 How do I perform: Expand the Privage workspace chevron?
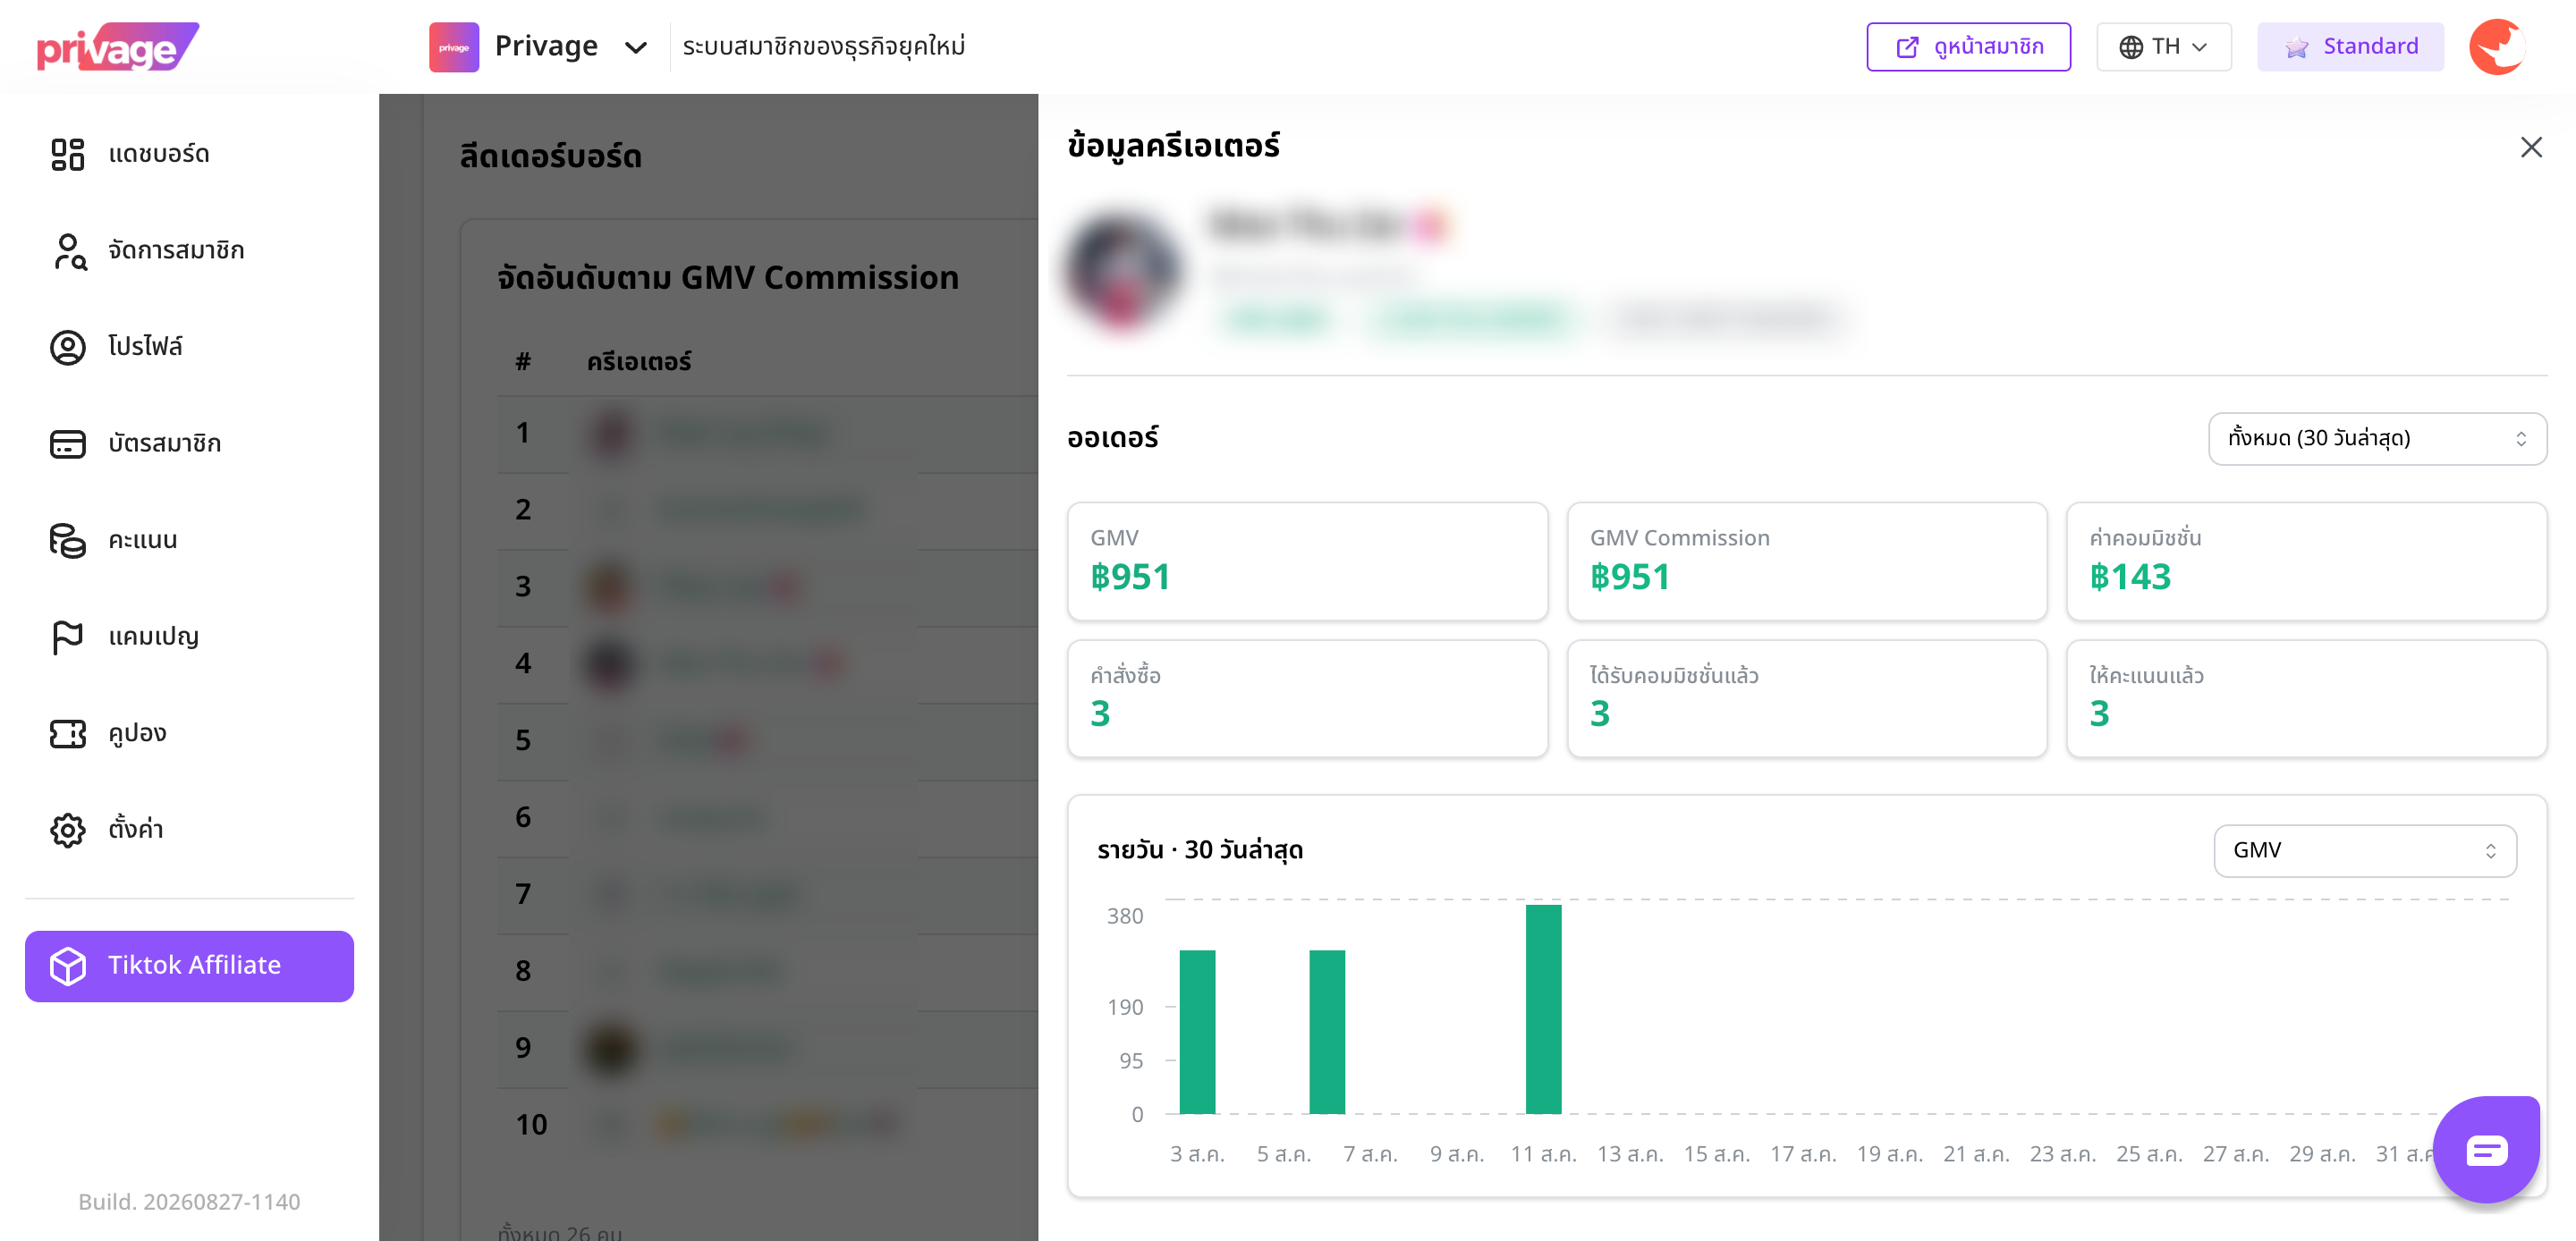(635, 47)
